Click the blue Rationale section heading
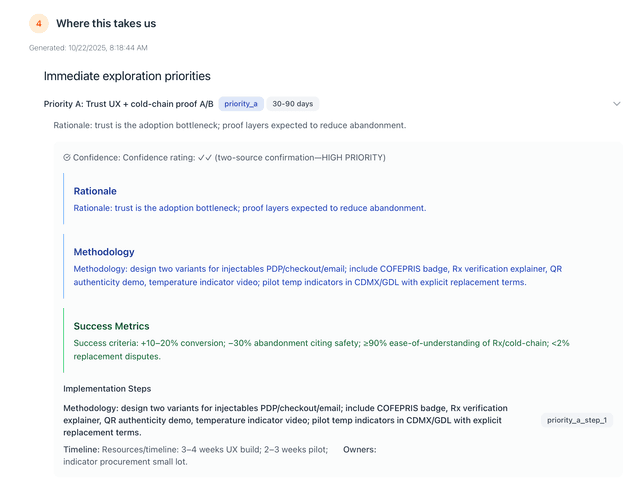Viewport: 640px width, 496px height. point(95,191)
